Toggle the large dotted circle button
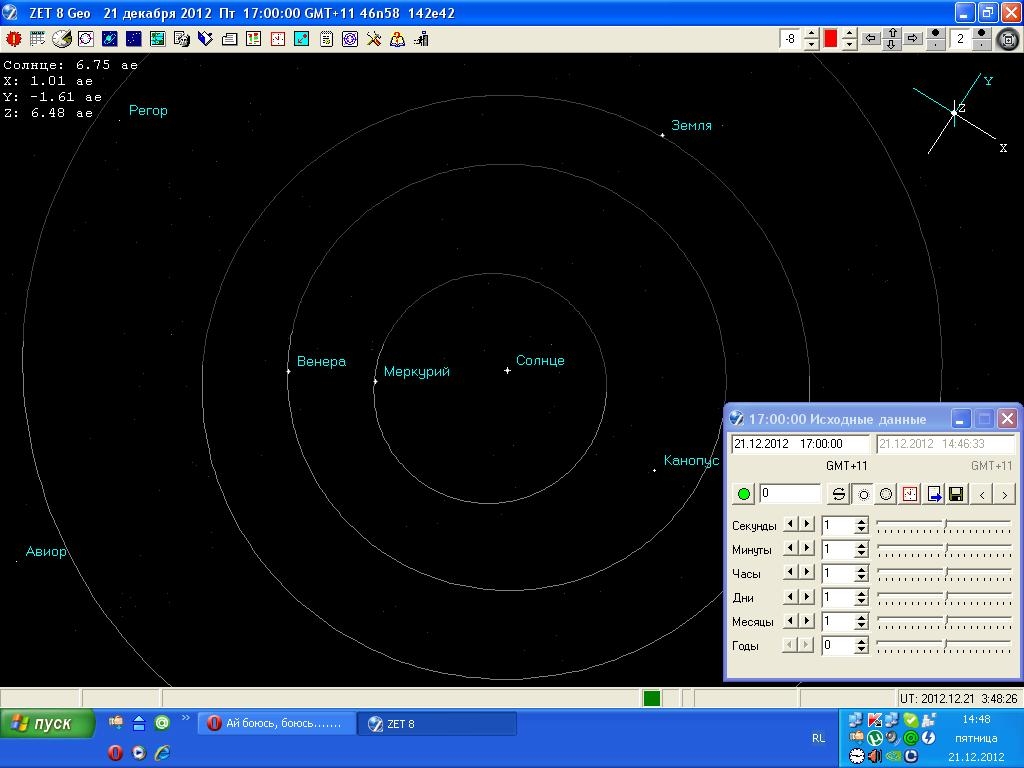The image size is (1024, 768). [886, 494]
